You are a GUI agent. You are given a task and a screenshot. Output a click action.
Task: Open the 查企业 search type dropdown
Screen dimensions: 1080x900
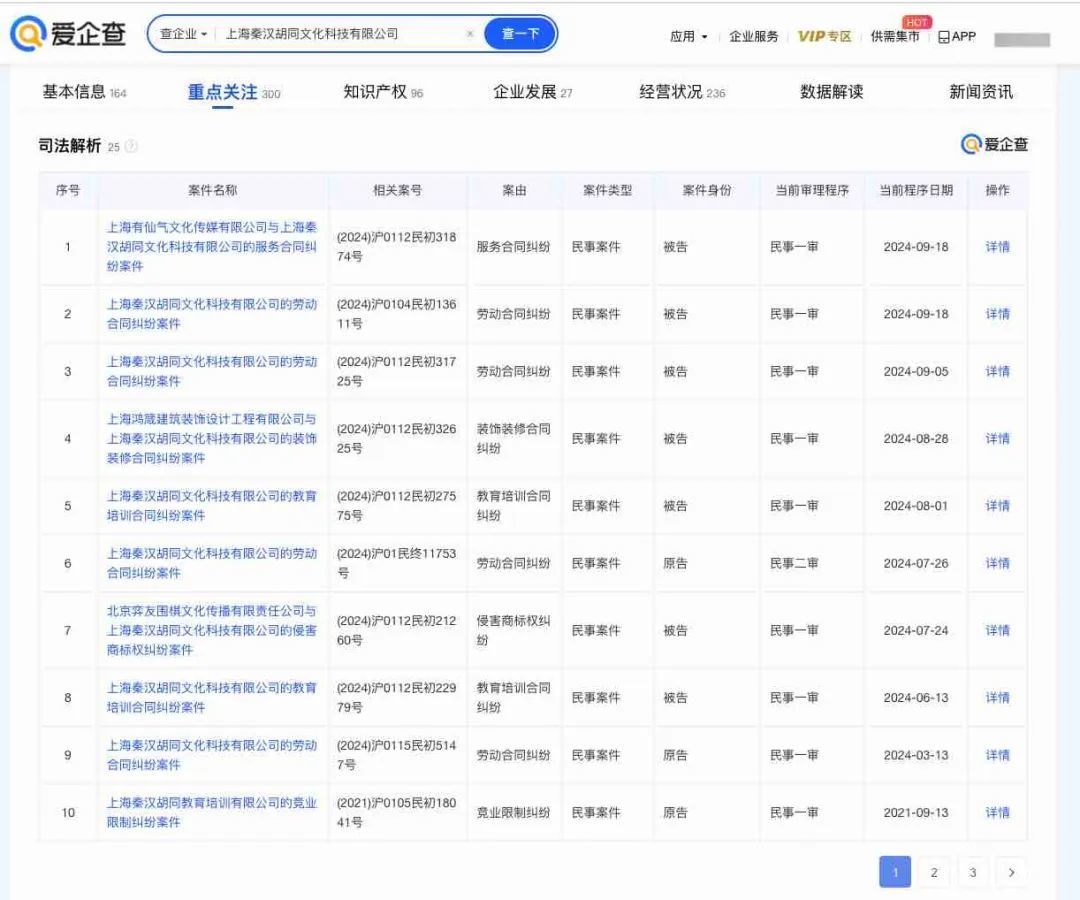183,34
